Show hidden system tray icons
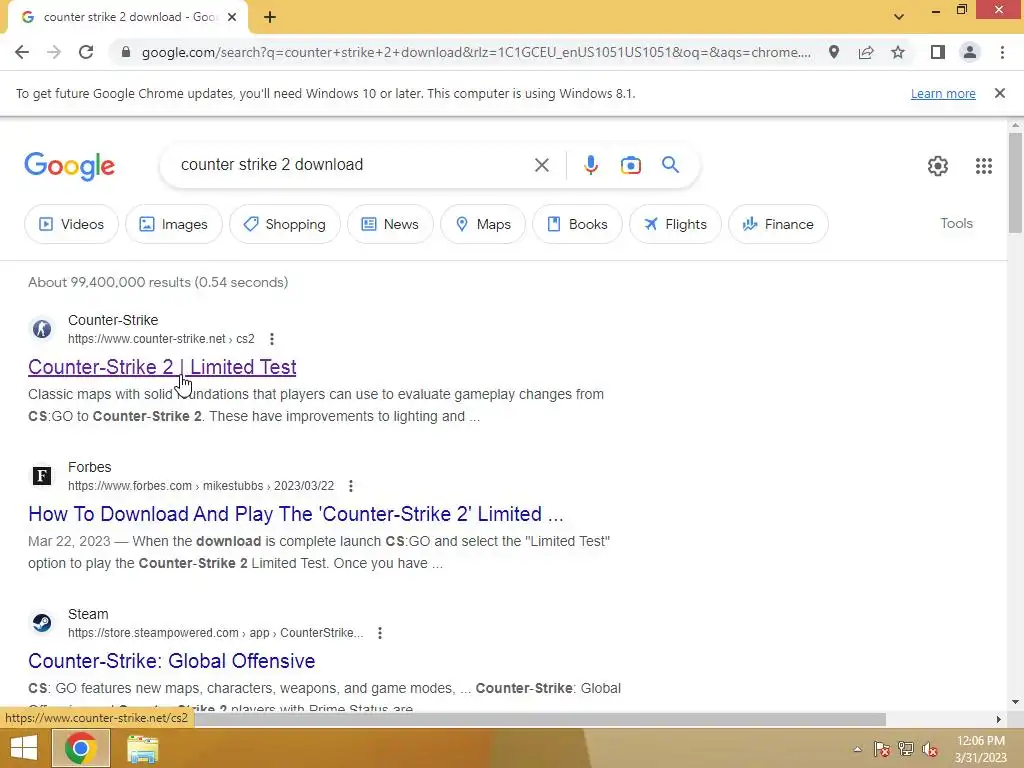1024x768 pixels. click(x=857, y=749)
